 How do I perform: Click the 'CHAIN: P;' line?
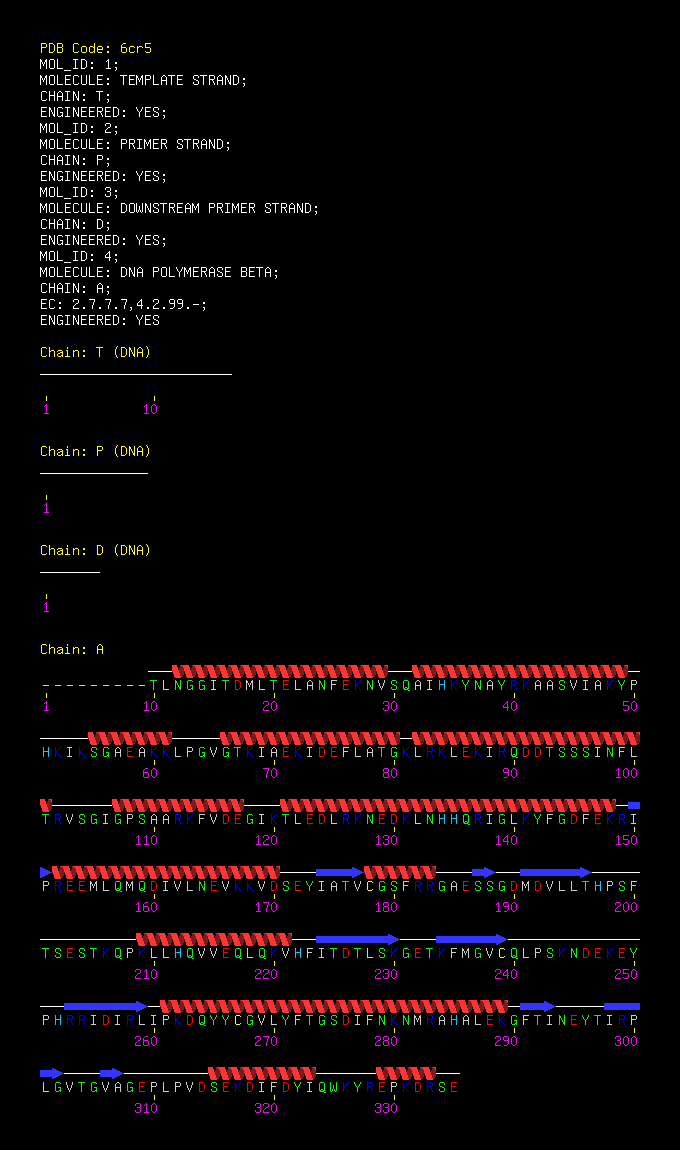pos(76,160)
